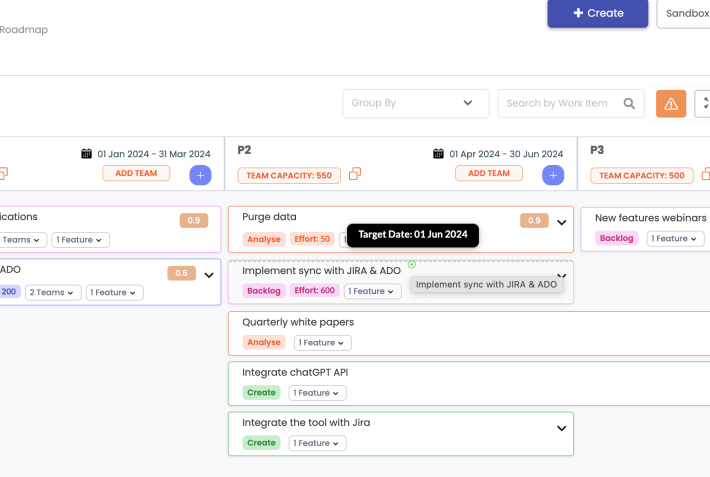Click the search magnifier icon

629,104
